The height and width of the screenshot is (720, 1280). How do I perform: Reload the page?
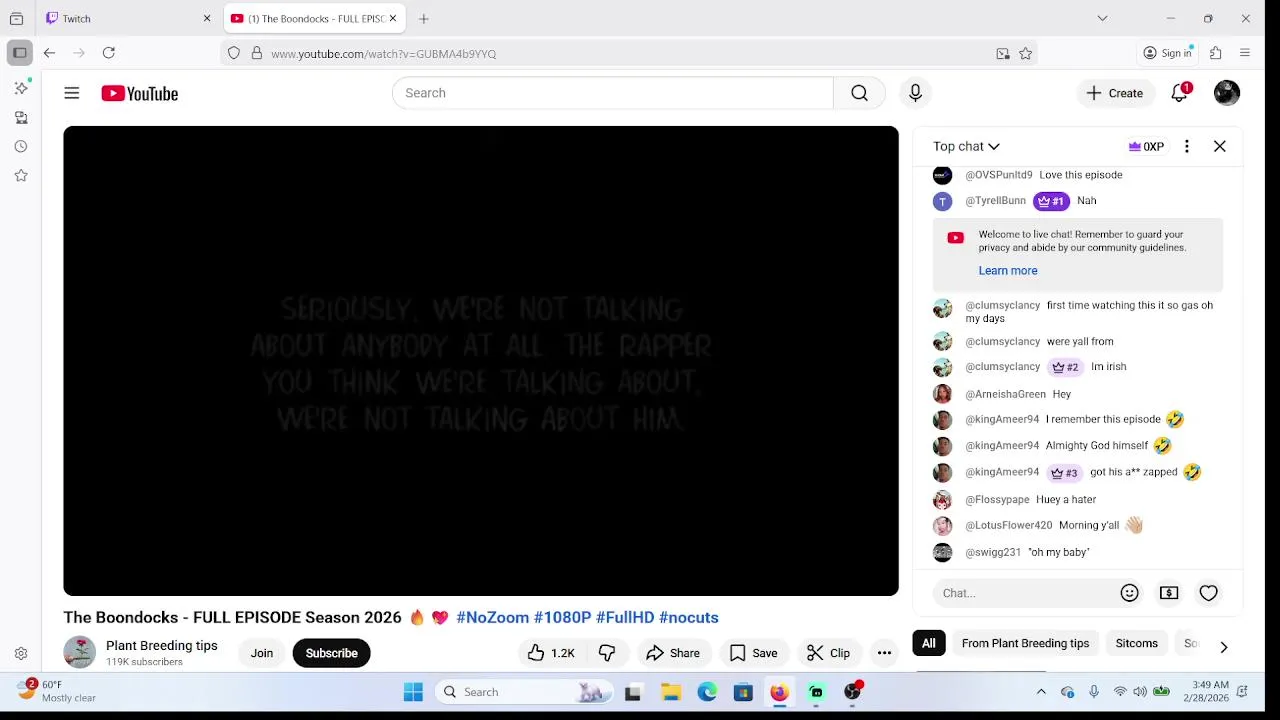pyautogui.click(x=109, y=53)
